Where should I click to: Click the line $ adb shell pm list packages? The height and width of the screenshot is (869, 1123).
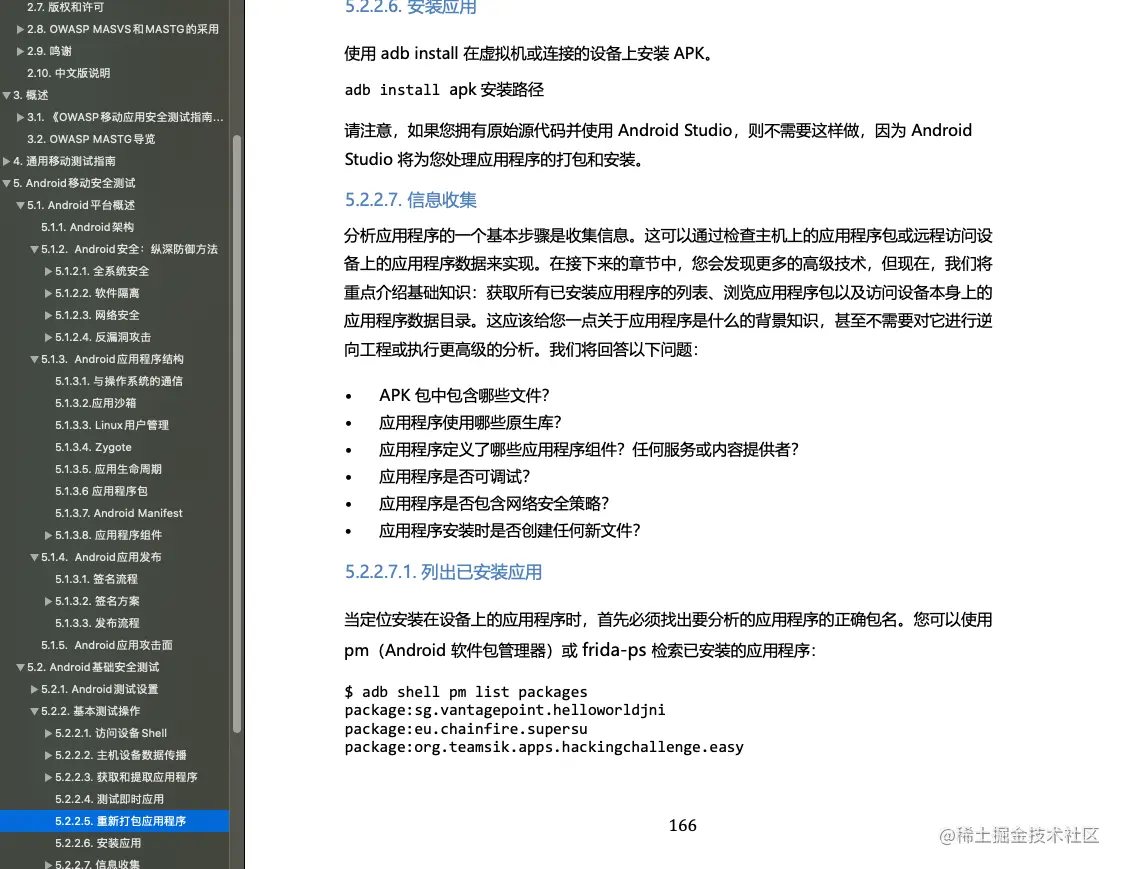coord(466,692)
